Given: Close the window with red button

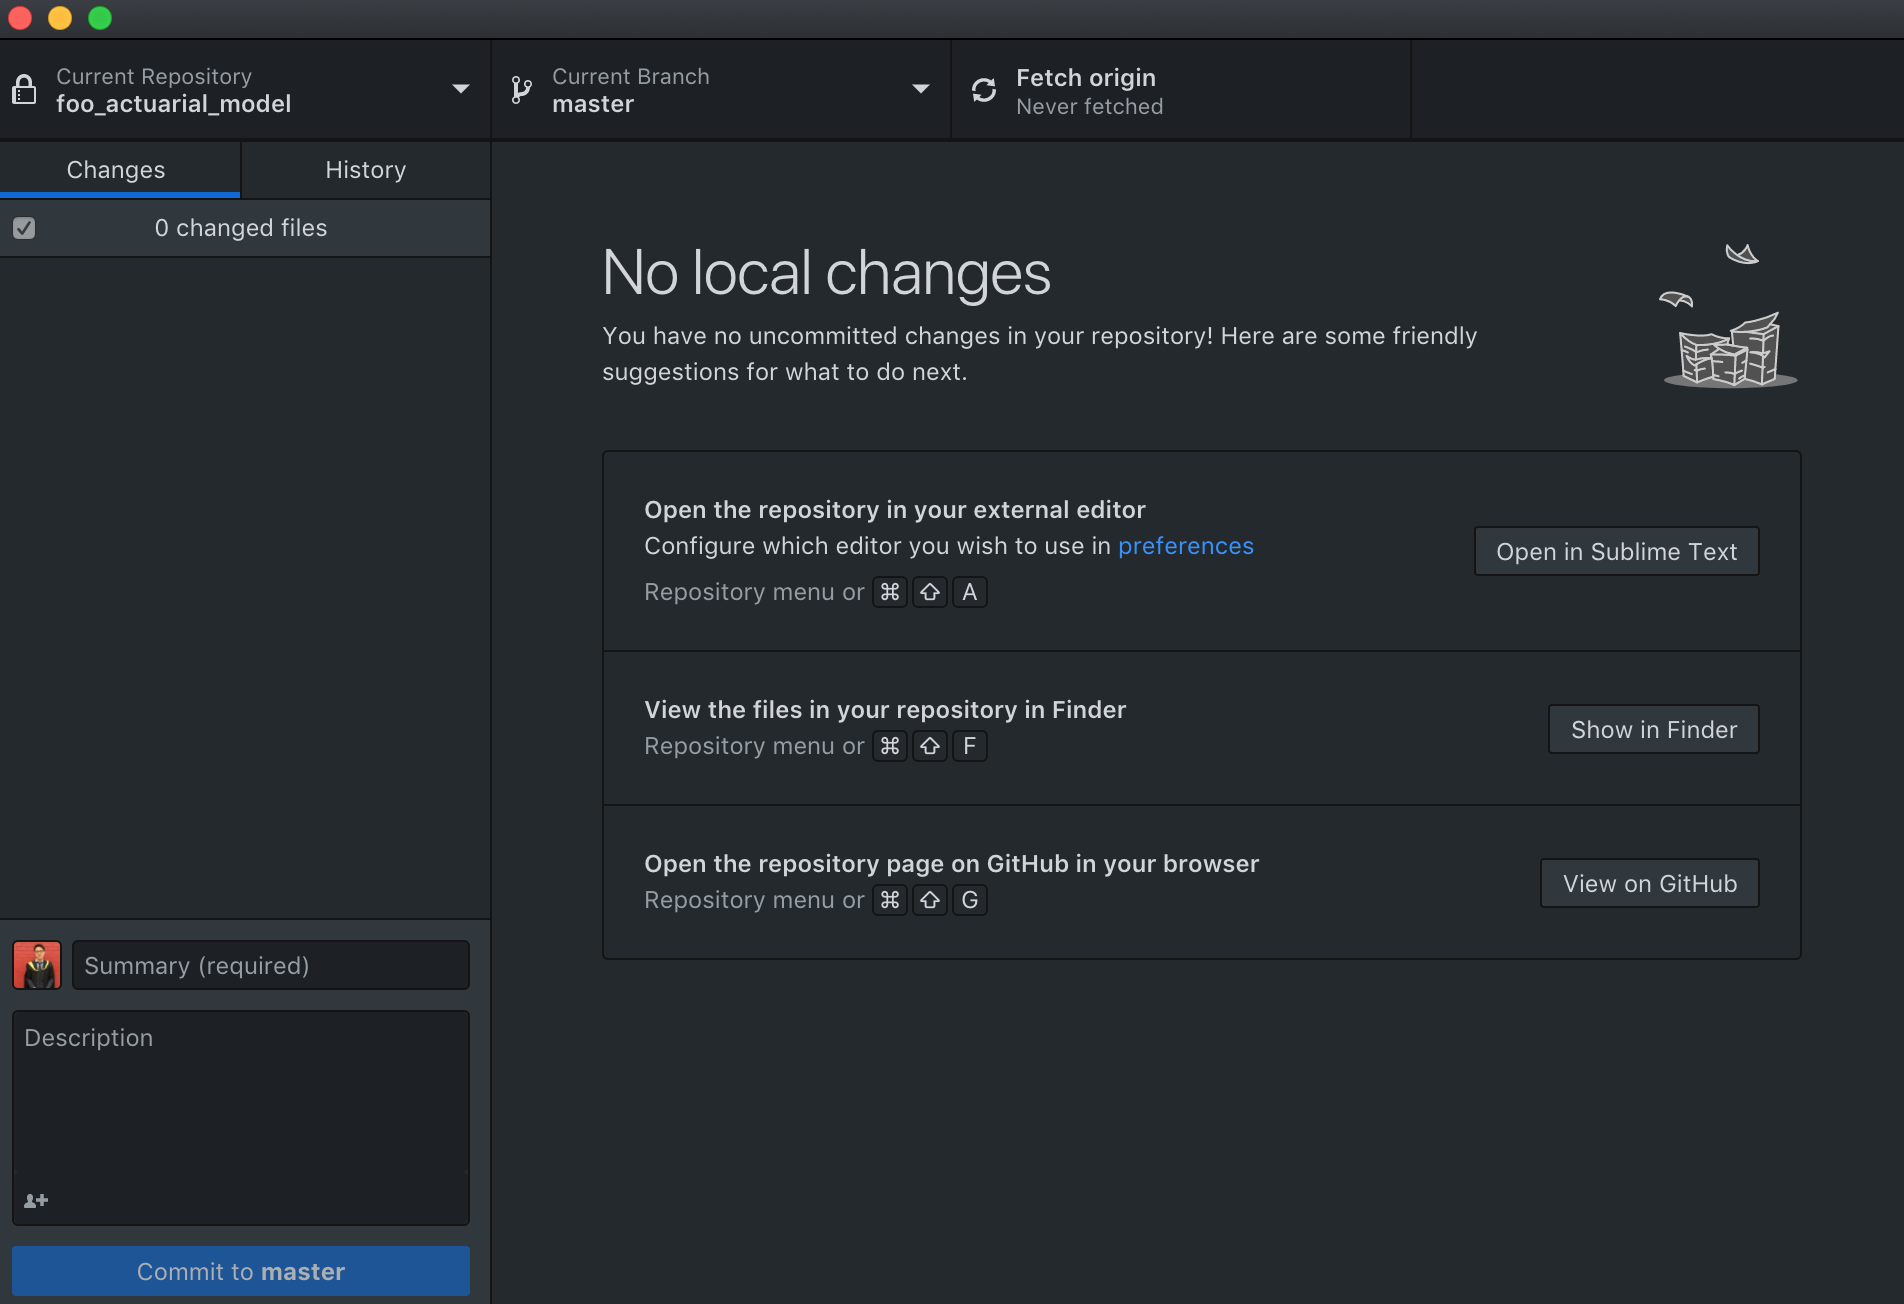Looking at the screenshot, I should tap(20, 18).
